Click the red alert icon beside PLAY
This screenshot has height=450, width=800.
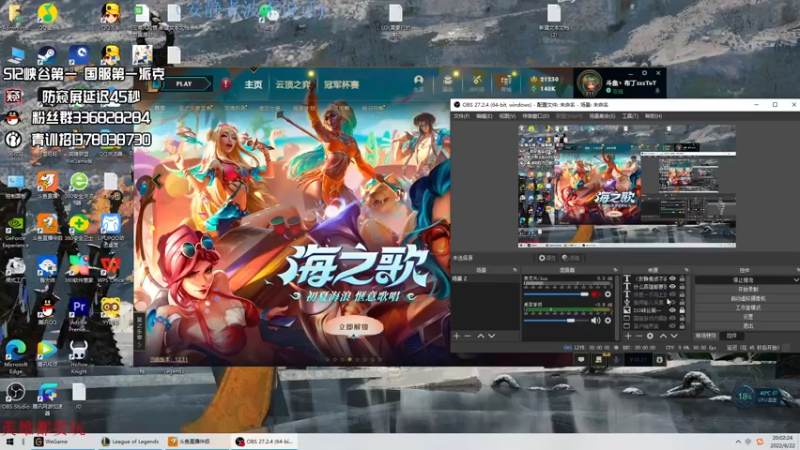(x=226, y=84)
